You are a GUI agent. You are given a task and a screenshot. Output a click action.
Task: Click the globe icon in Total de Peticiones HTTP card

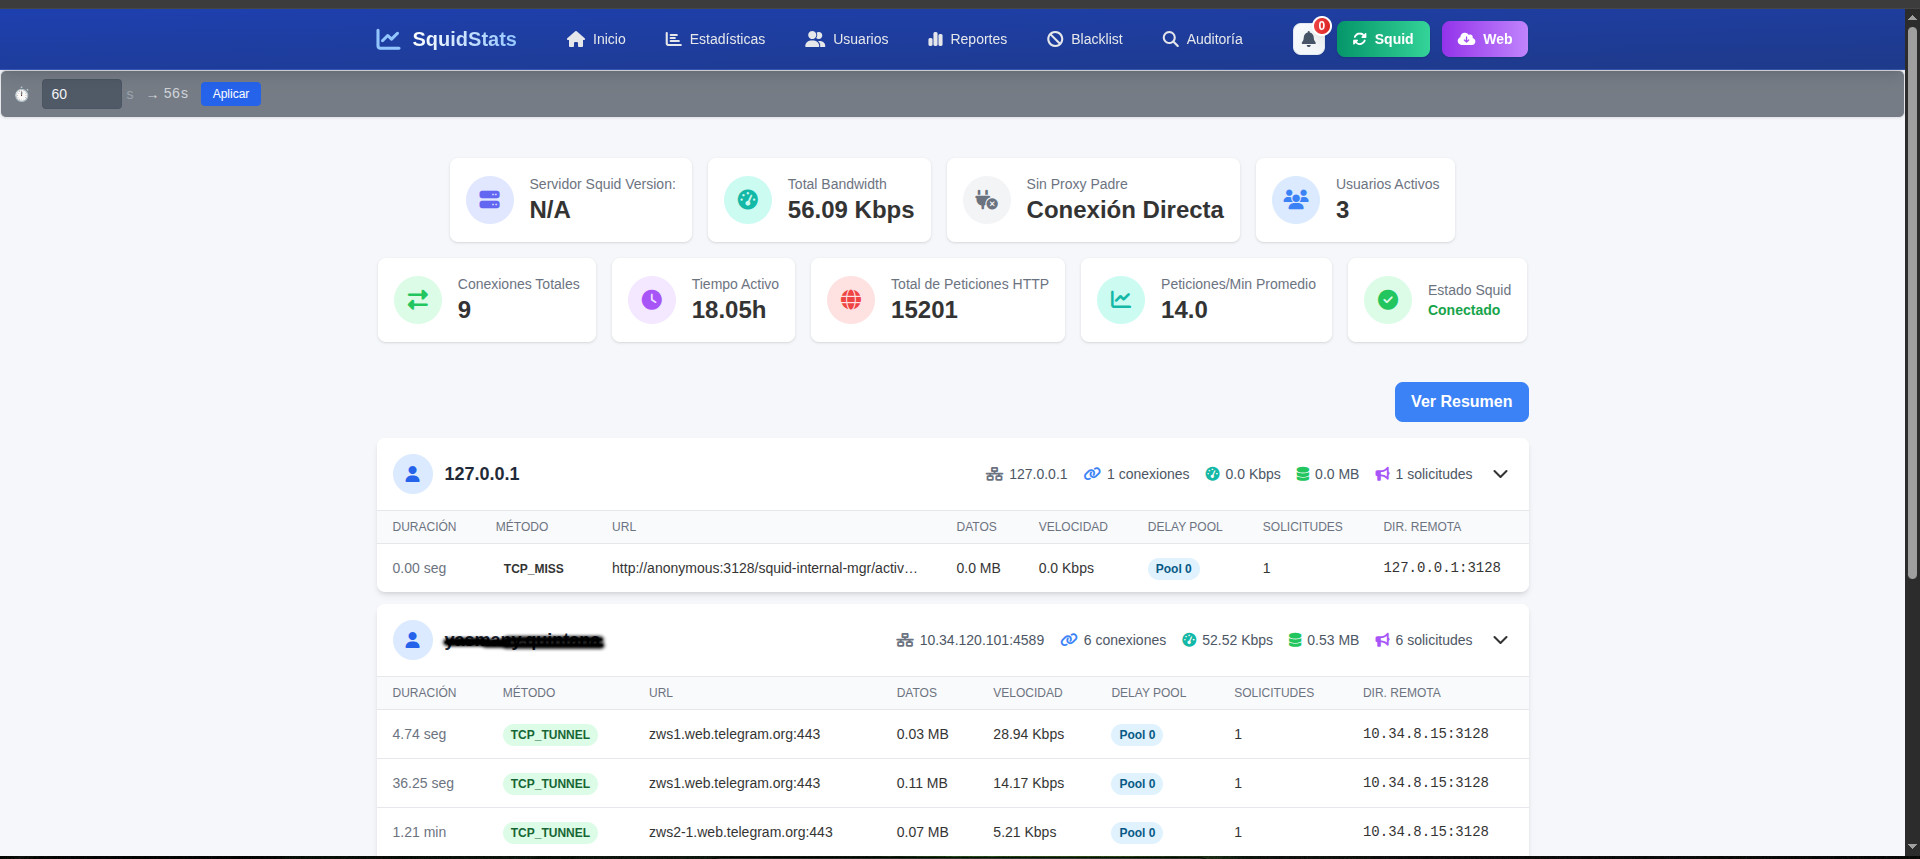[x=851, y=300]
